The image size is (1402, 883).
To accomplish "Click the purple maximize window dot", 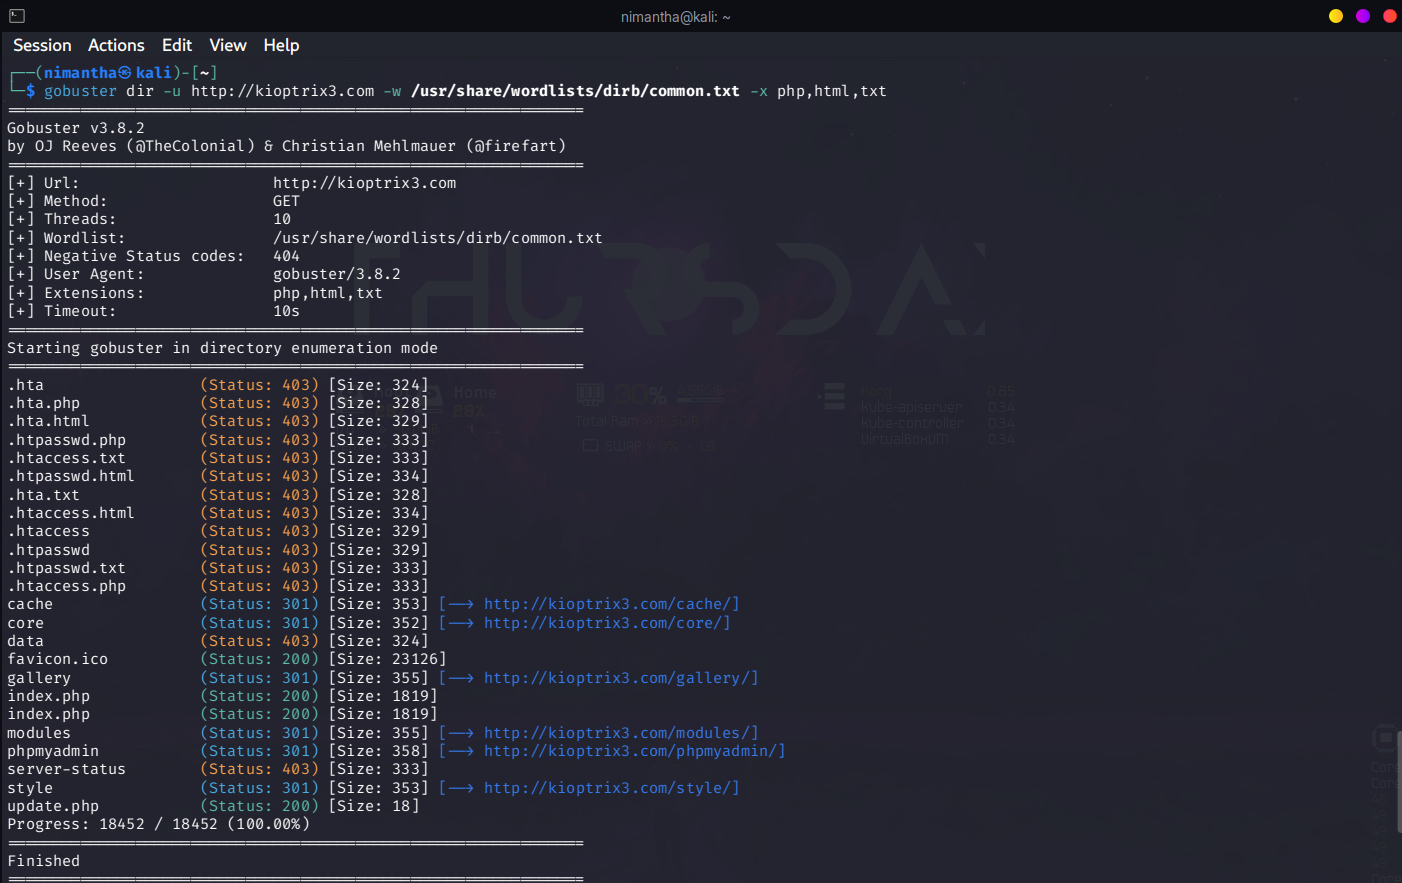I will click(1362, 16).
